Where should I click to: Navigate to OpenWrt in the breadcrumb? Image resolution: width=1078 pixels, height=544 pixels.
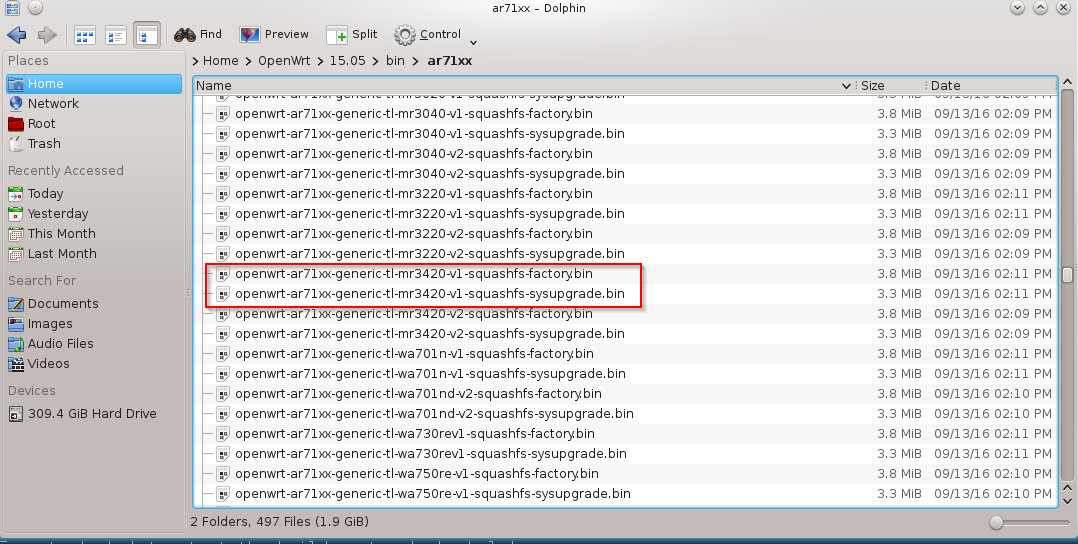286,61
